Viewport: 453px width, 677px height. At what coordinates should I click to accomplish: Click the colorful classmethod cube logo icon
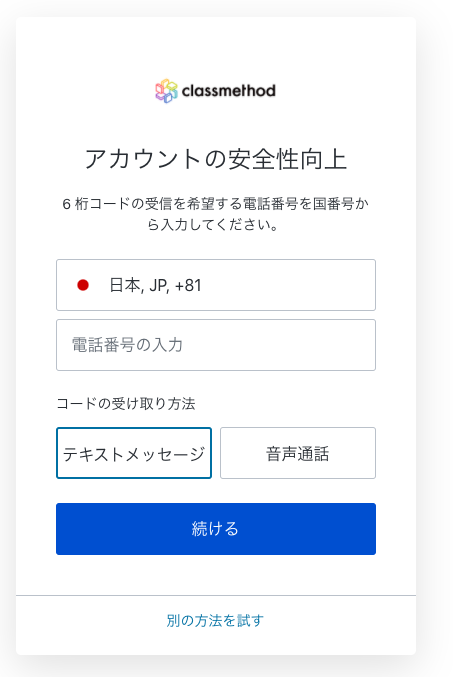tap(166, 91)
